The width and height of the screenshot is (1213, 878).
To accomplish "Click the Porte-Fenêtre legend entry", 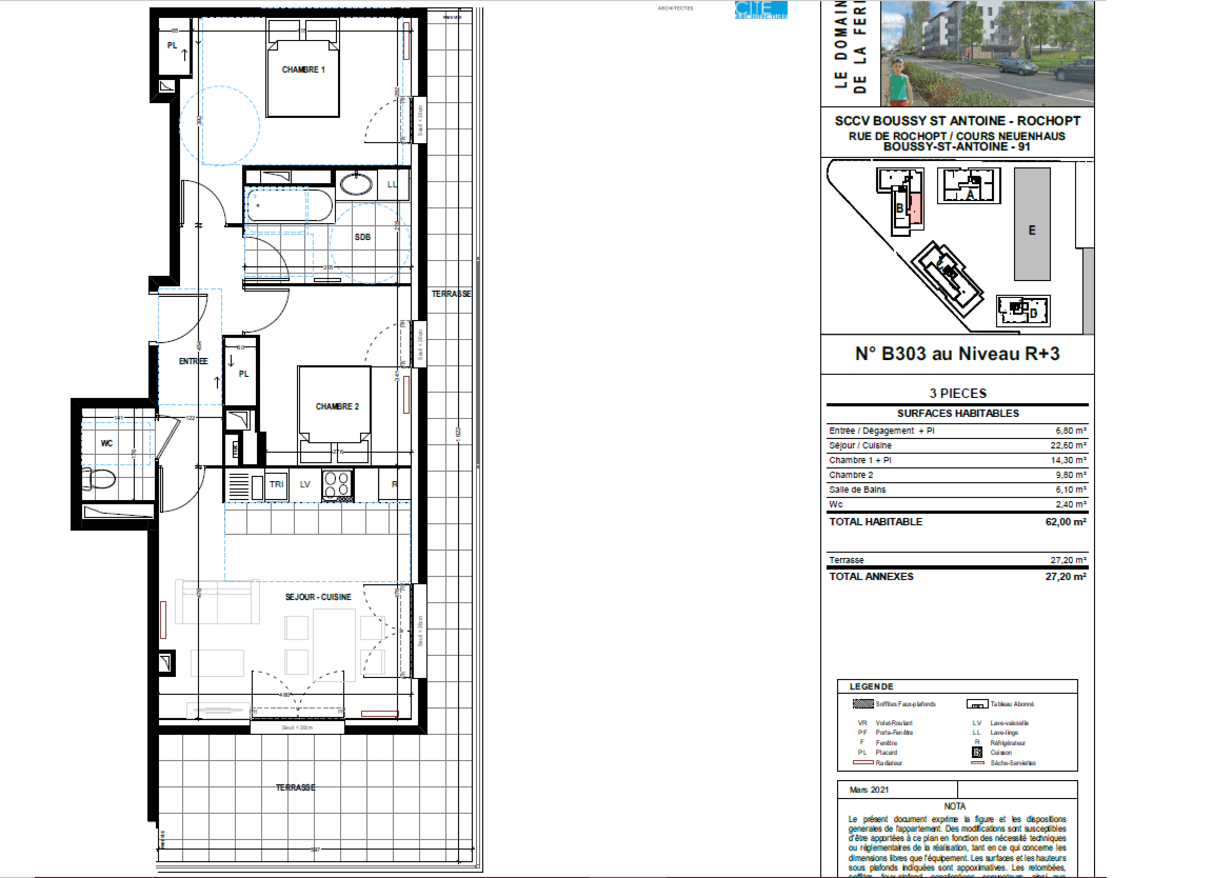I will (895, 733).
